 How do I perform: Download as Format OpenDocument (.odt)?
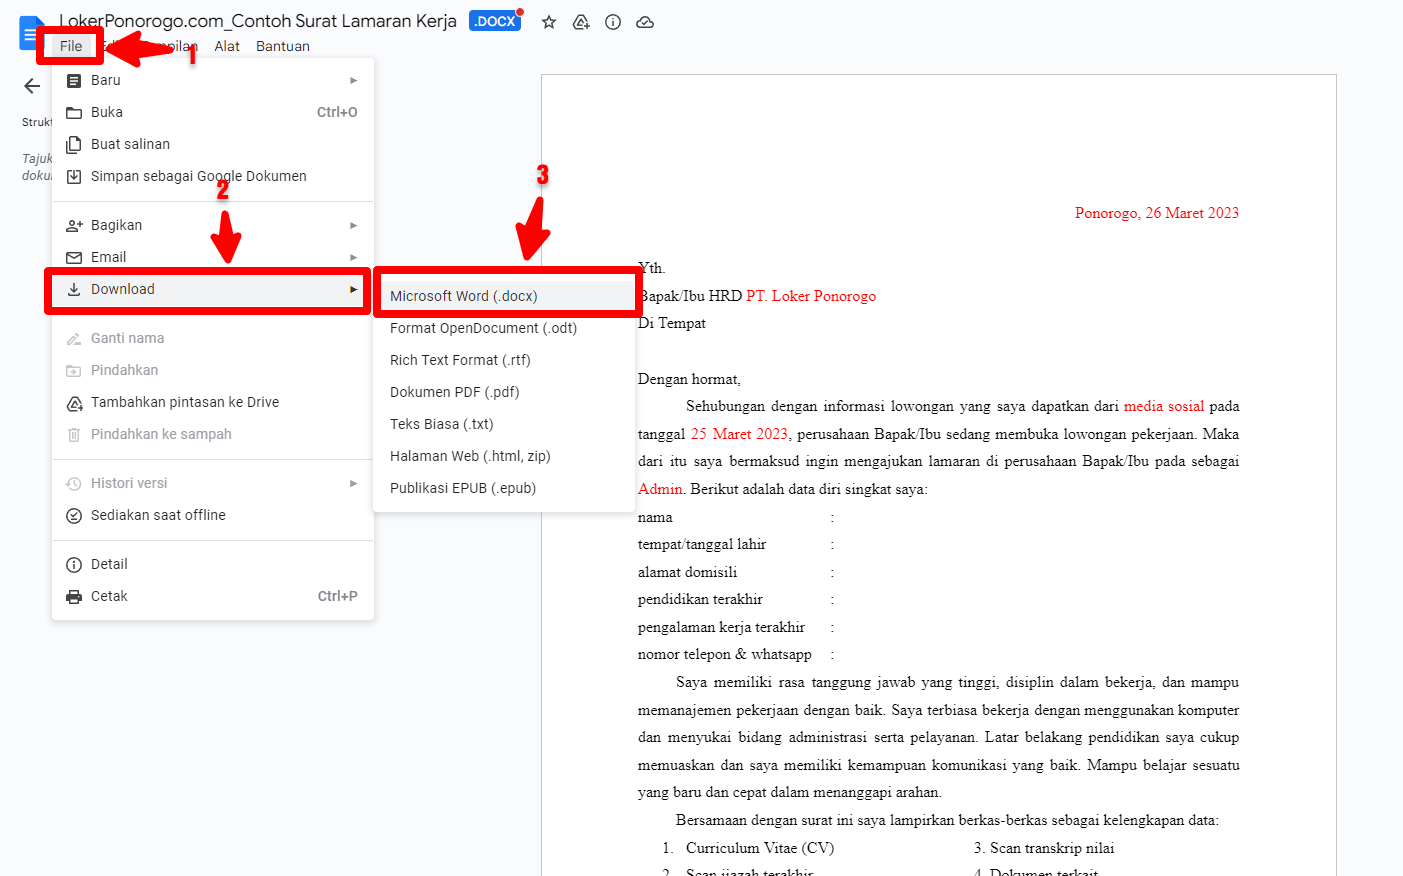tap(505, 328)
